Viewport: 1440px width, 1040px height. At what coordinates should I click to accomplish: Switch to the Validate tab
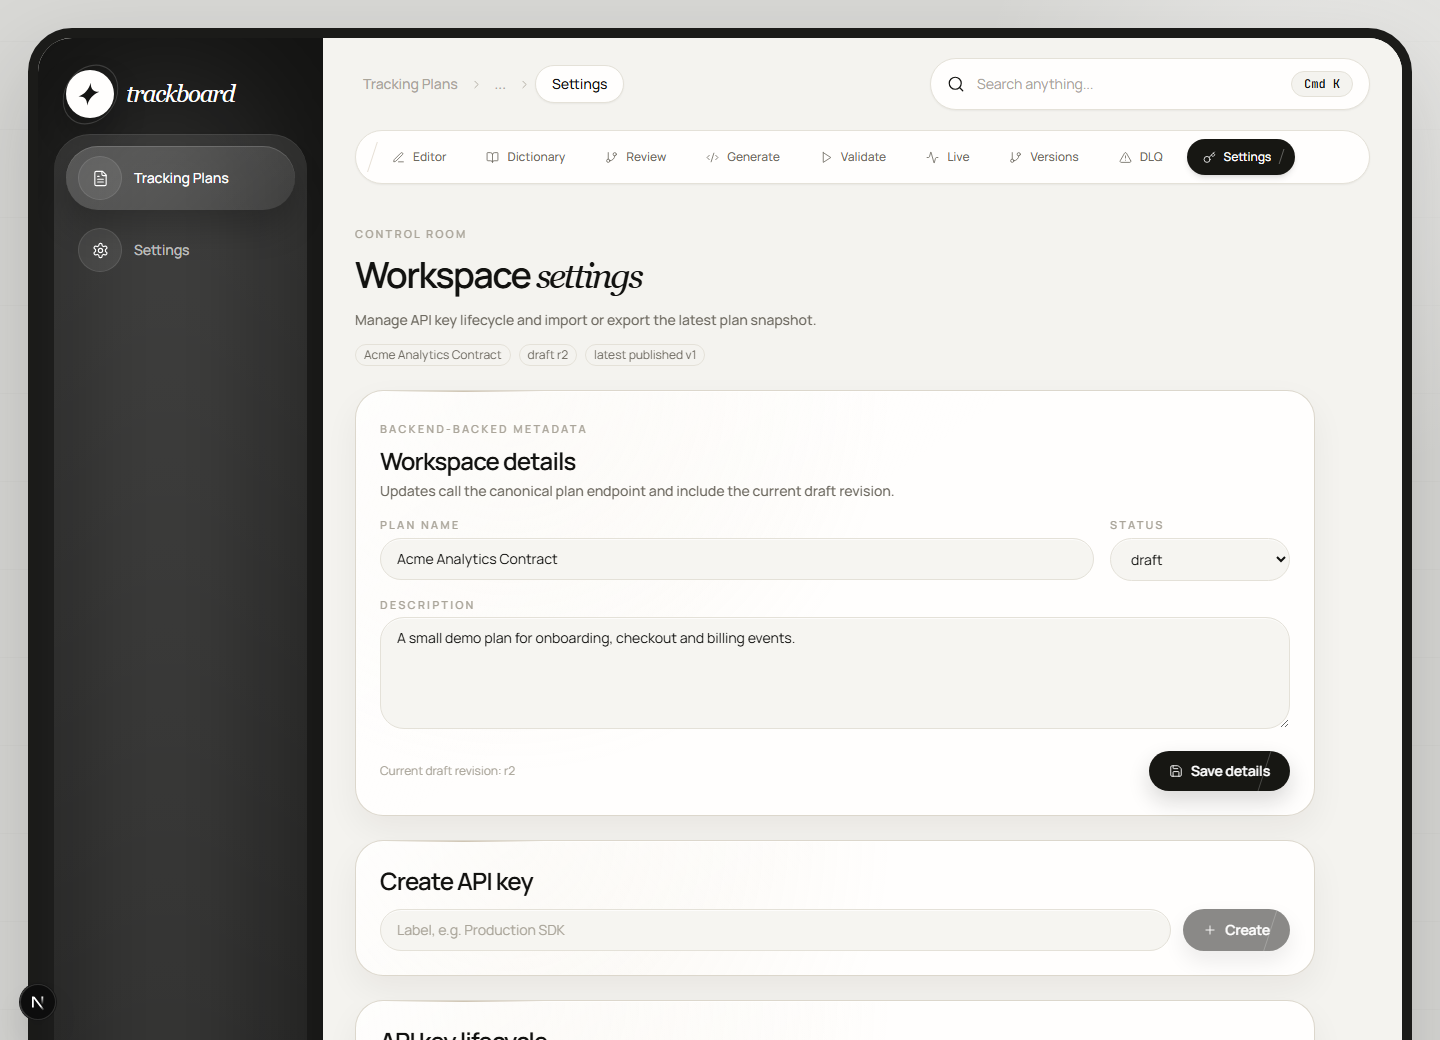(x=853, y=157)
